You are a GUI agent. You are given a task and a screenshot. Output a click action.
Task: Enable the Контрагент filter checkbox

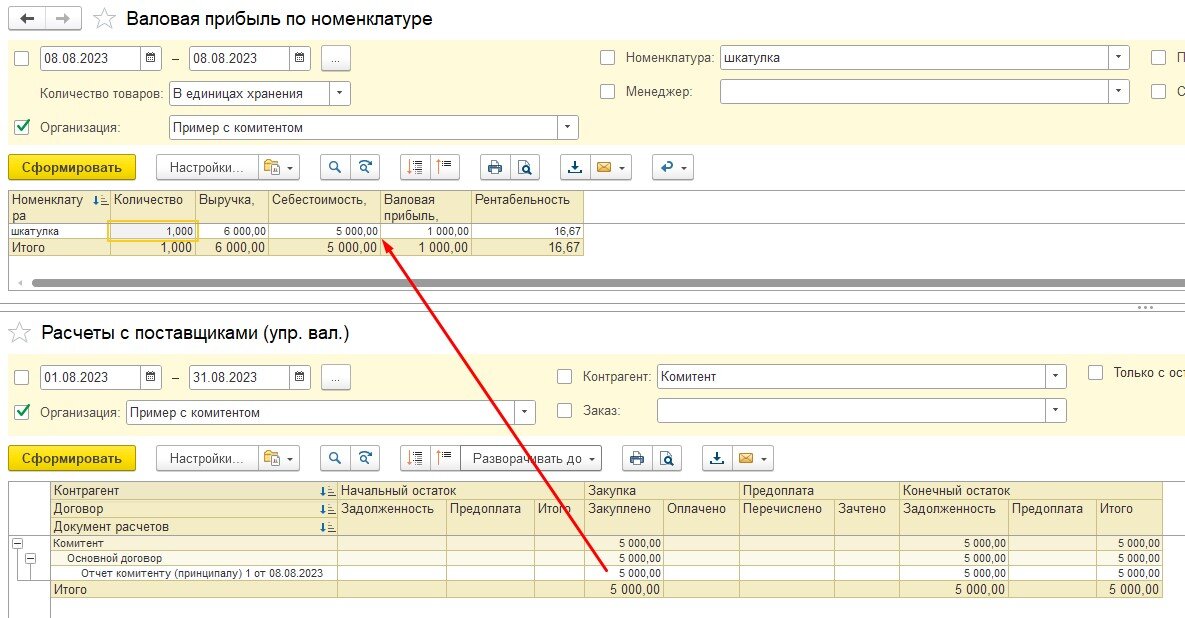pos(564,377)
